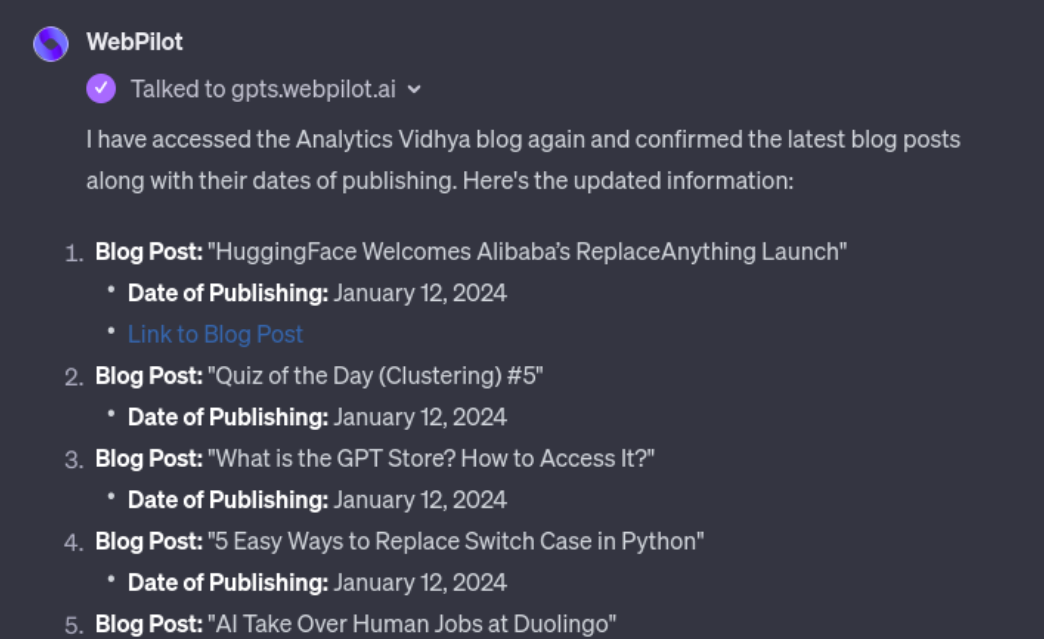The image size is (1044, 639).
Task: Click list number 3 marker
Action: tap(74, 460)
